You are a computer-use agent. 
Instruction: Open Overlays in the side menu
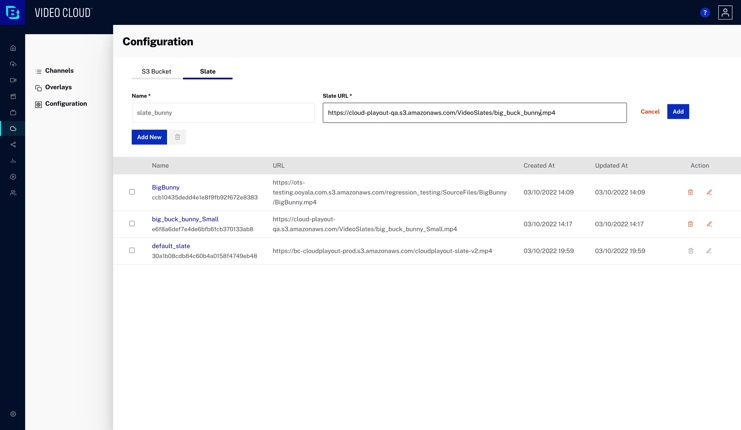(58, 87)
